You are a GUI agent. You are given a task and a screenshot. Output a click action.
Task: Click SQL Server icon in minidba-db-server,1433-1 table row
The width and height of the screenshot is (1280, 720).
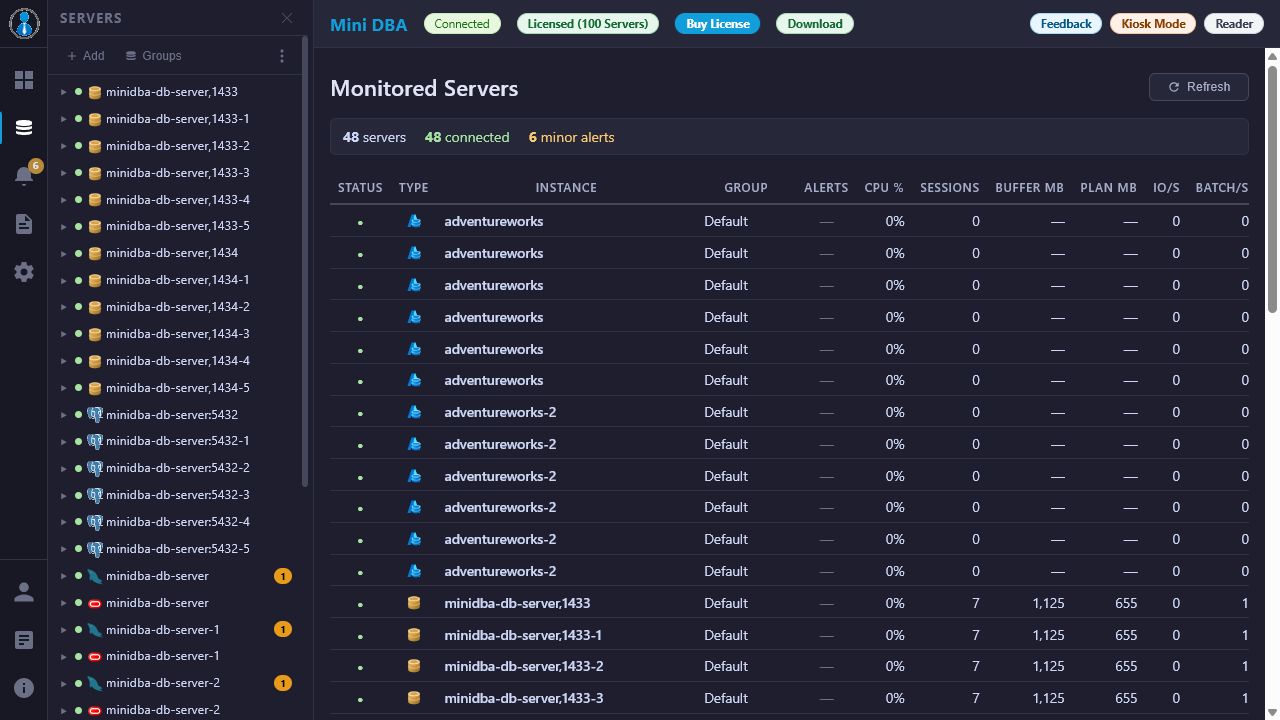point(414,635)
